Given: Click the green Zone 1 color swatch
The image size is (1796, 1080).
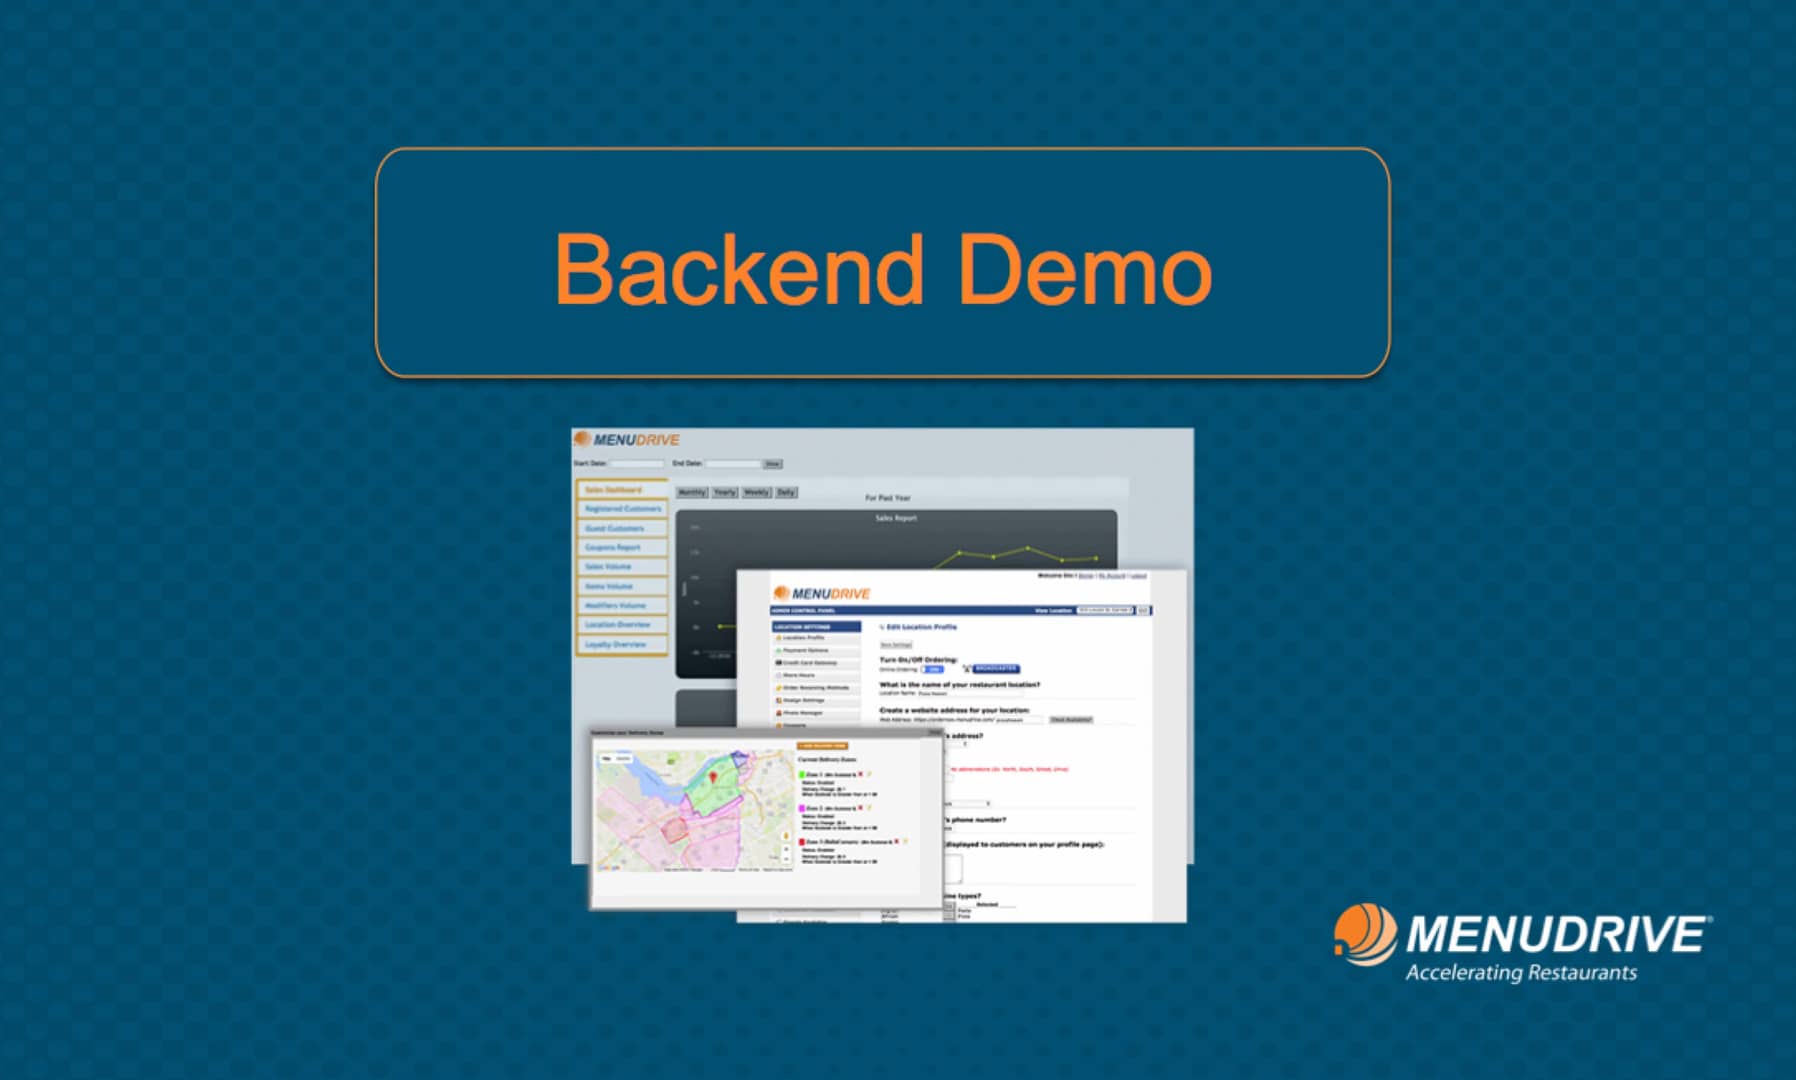Looking at the screenshot, I should tap(802, 774).
